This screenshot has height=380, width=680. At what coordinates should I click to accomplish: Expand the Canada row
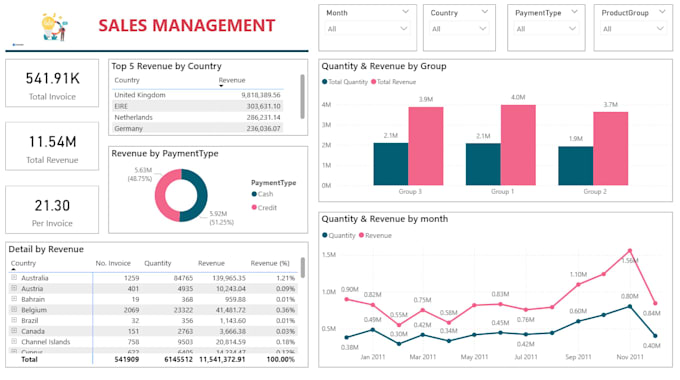(14, 331)
